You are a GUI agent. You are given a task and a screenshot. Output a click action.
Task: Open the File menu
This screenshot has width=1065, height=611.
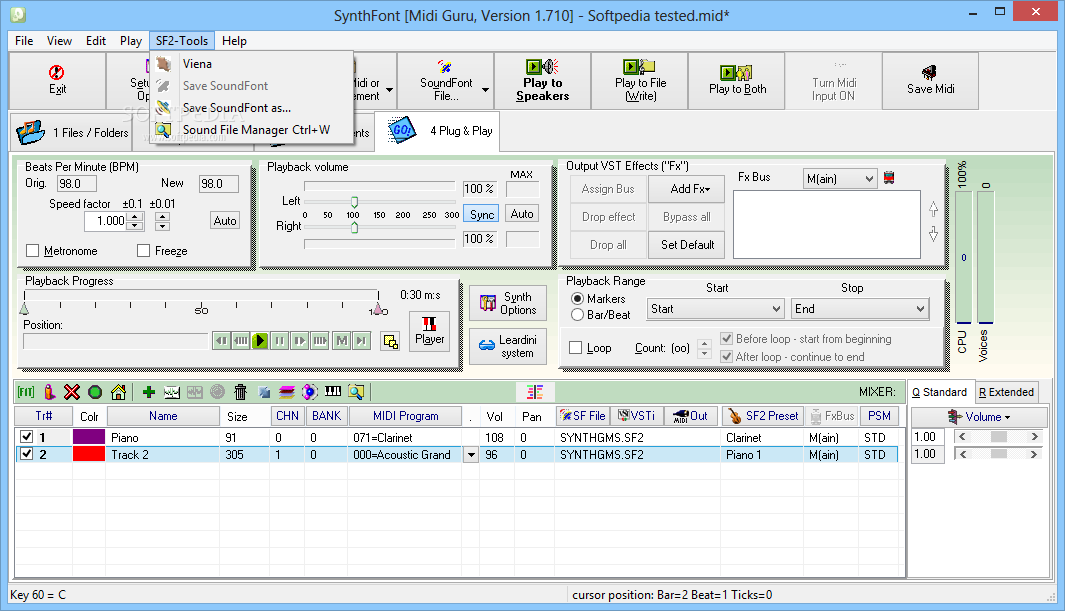coord(24,41)
